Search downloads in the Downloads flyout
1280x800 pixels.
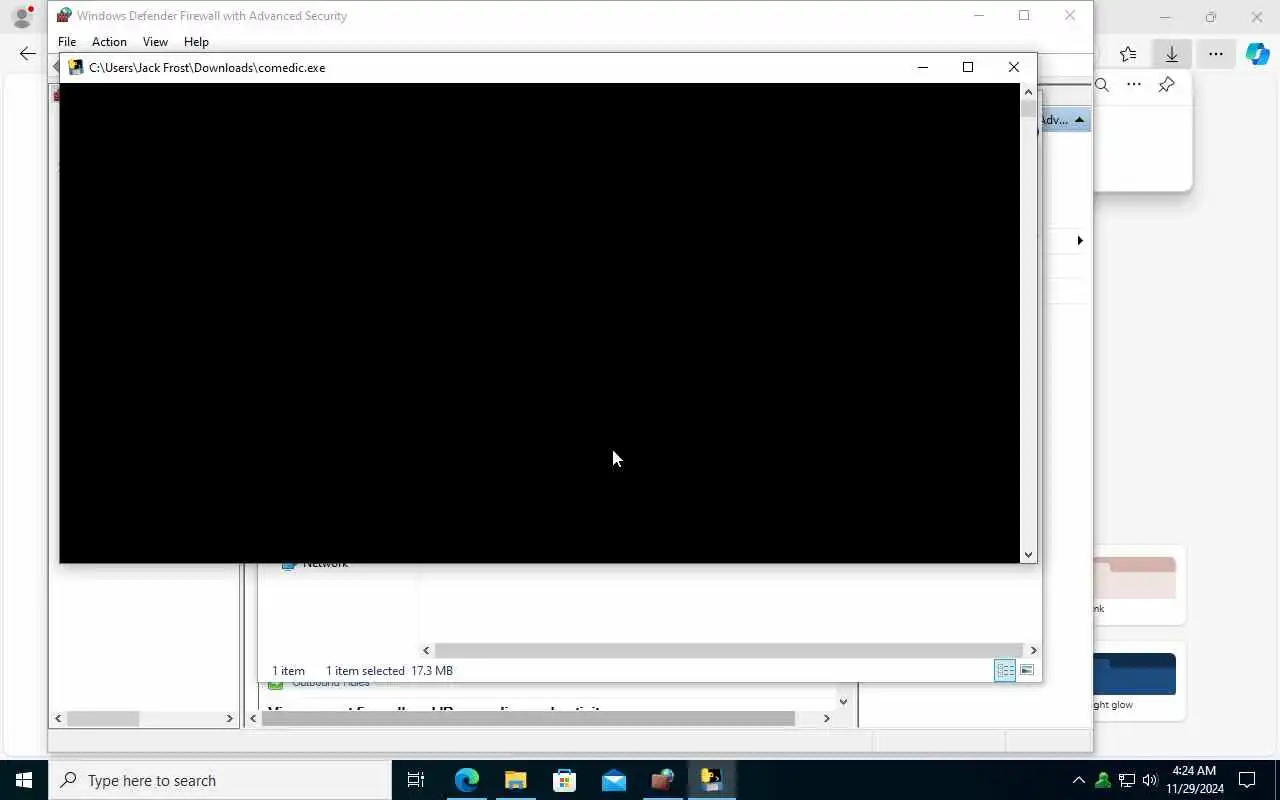tap(1102, 85)
